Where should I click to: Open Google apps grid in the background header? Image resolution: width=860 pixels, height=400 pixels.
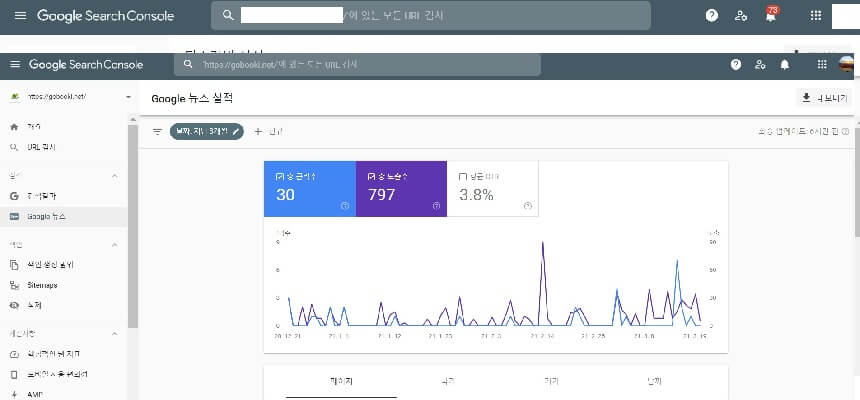pos(816,15)
